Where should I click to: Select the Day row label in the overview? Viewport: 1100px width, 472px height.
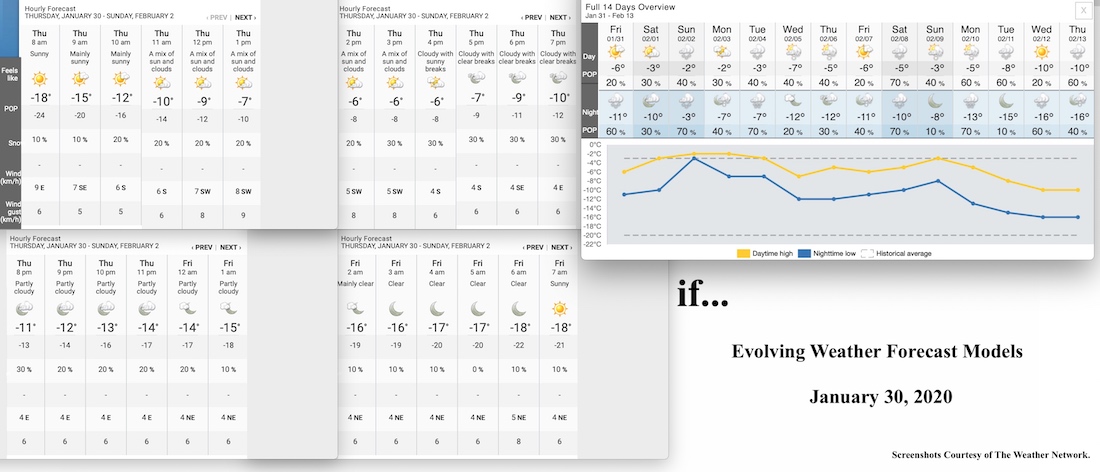(590, 56)
